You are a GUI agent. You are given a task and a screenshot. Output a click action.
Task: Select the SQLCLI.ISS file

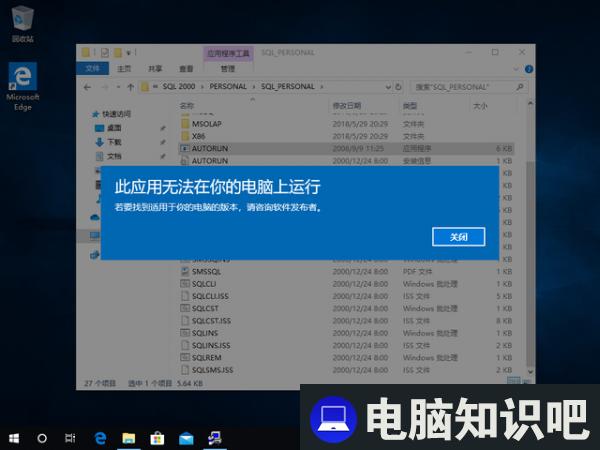(346, 296)
